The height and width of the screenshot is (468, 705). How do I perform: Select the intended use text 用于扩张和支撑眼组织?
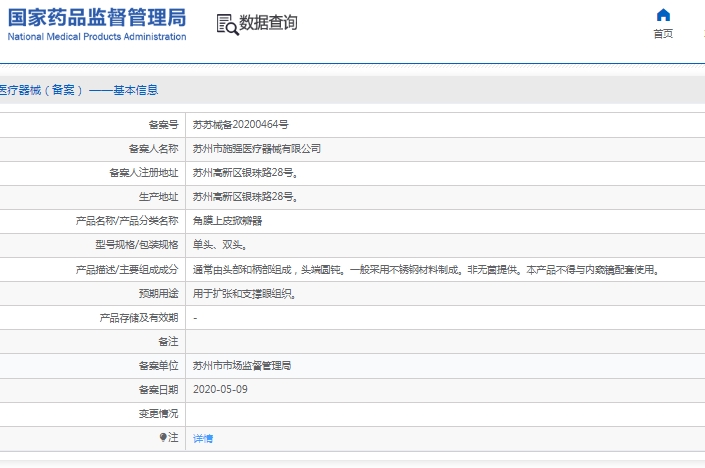[244, 294]
